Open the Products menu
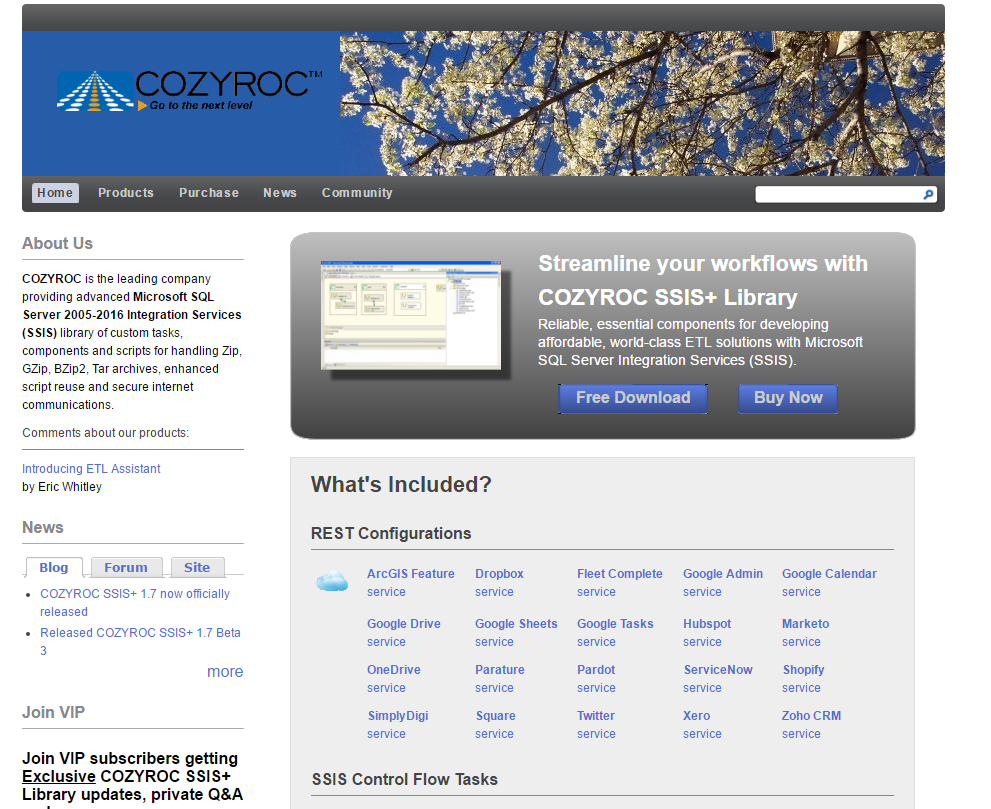The height and width of the screenshot is (809, 991). point(126,193)
